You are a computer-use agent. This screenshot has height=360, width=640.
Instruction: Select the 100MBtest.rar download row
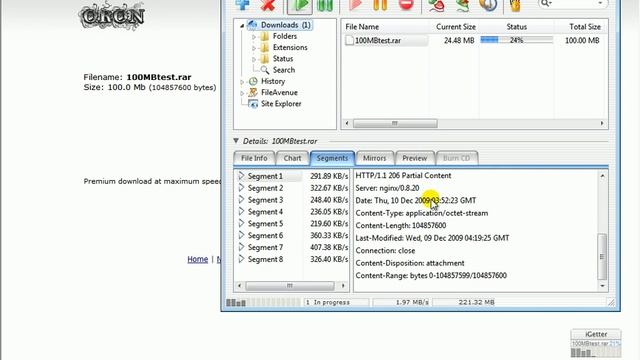tap(474, 40)
